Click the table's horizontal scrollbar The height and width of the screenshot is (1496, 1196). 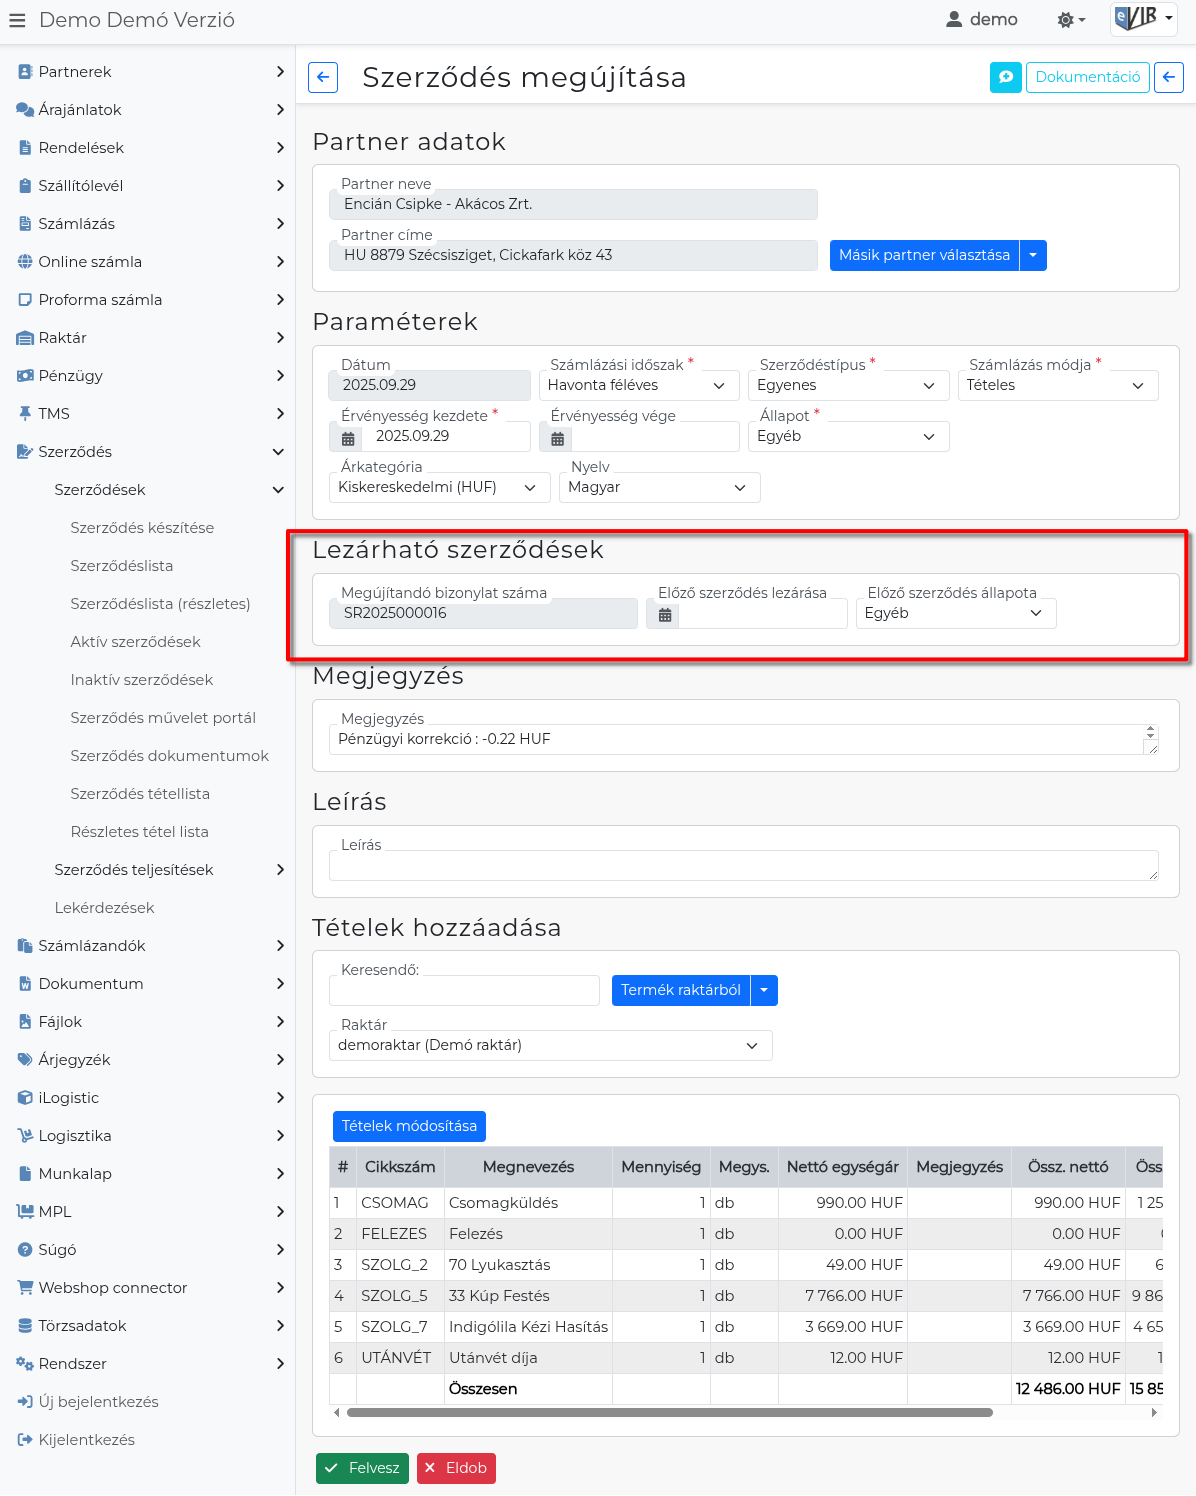click(670, 1413)
